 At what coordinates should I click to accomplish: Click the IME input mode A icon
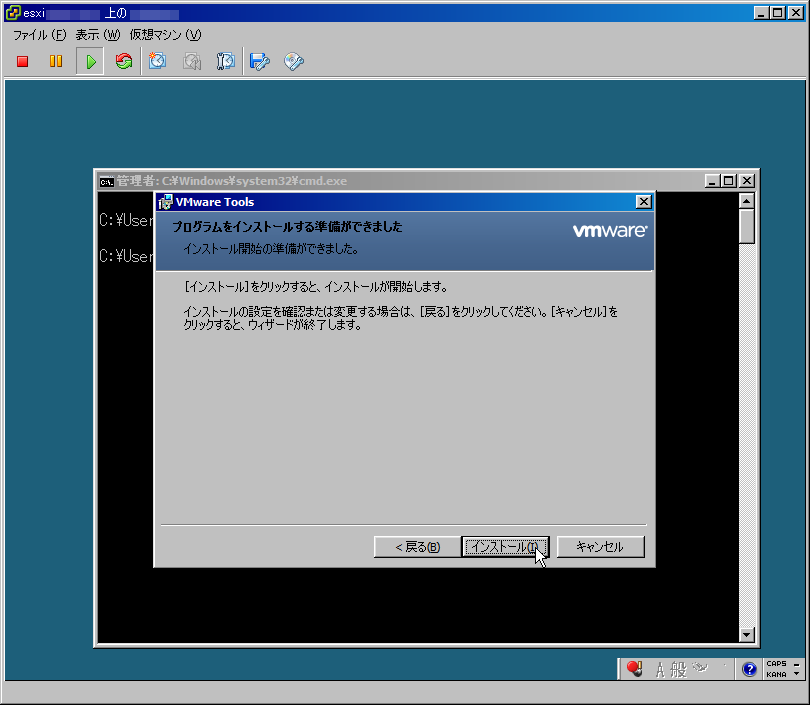pos(660,670)
